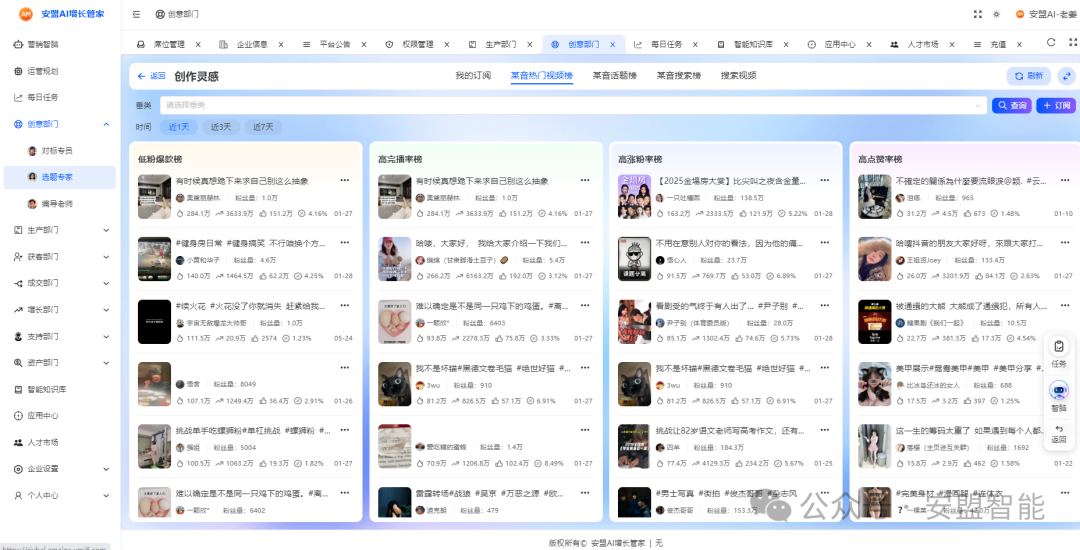Open thumbnail of 看剧受的气 video

click(635, 321)
